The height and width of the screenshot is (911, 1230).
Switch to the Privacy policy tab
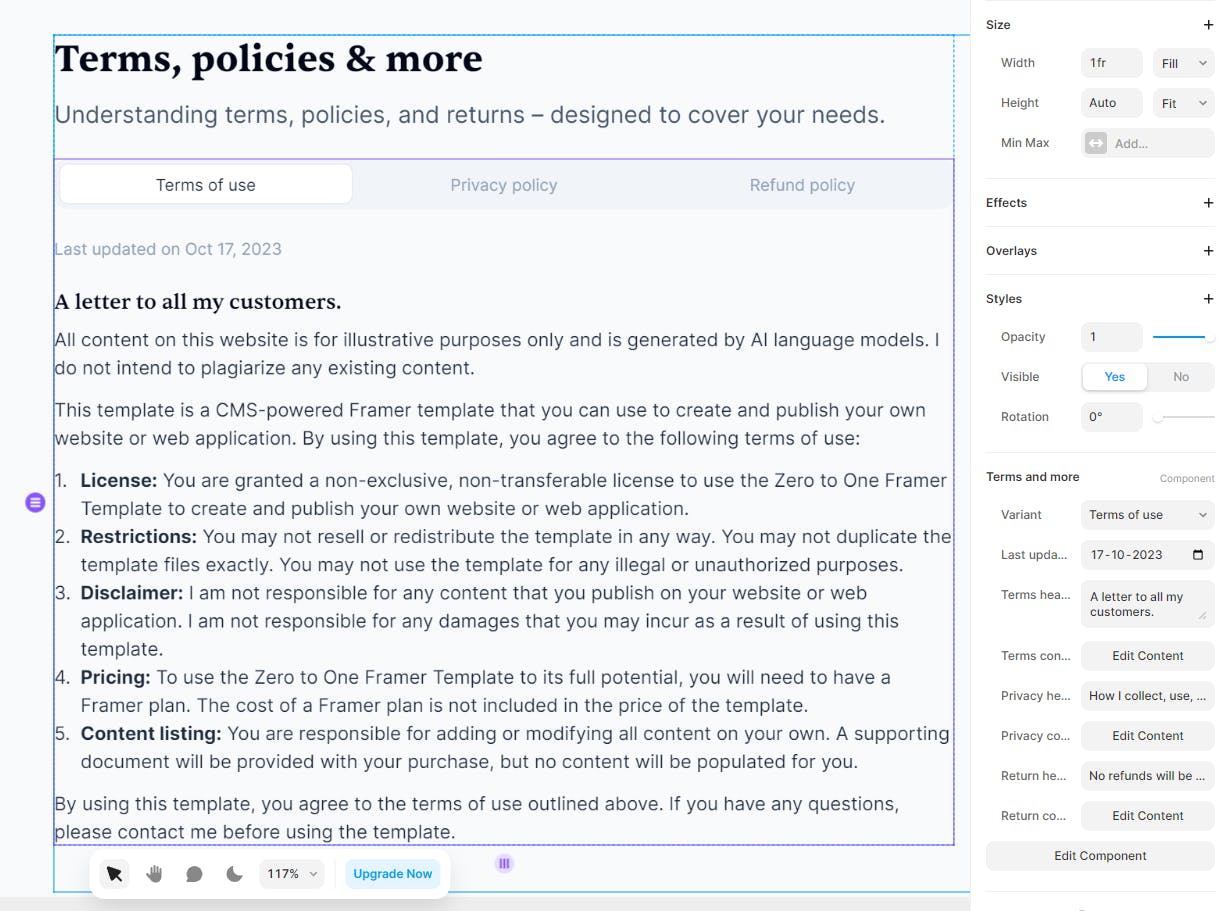pos(503,185)
